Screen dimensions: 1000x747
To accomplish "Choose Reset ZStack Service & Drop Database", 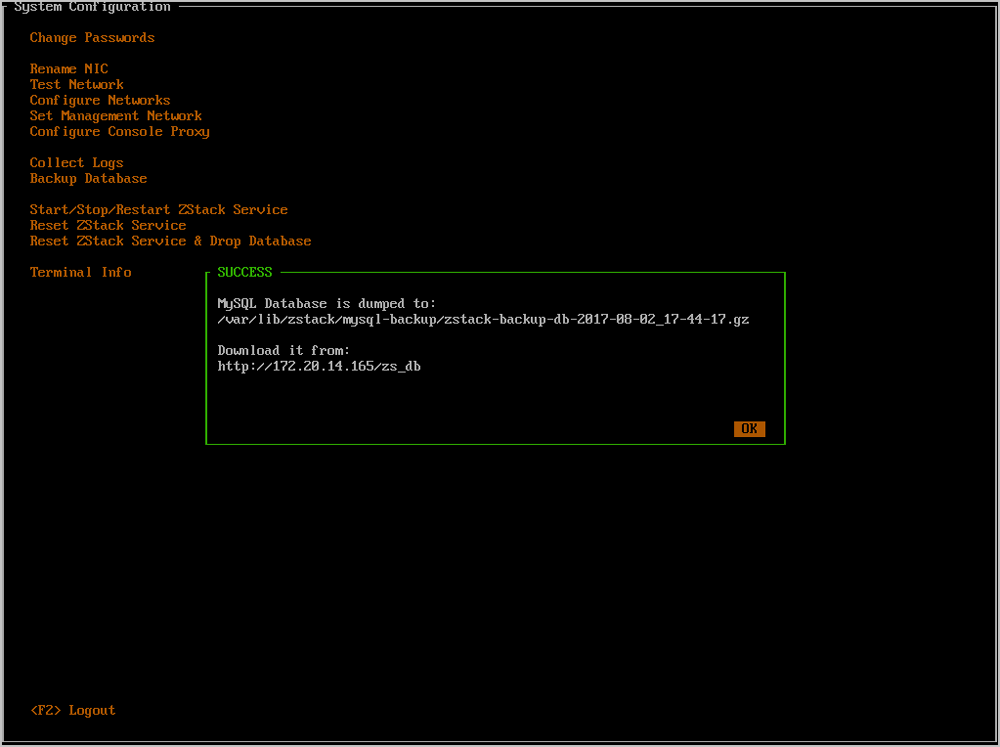I will pyautogui.click(x=170, y=241).
